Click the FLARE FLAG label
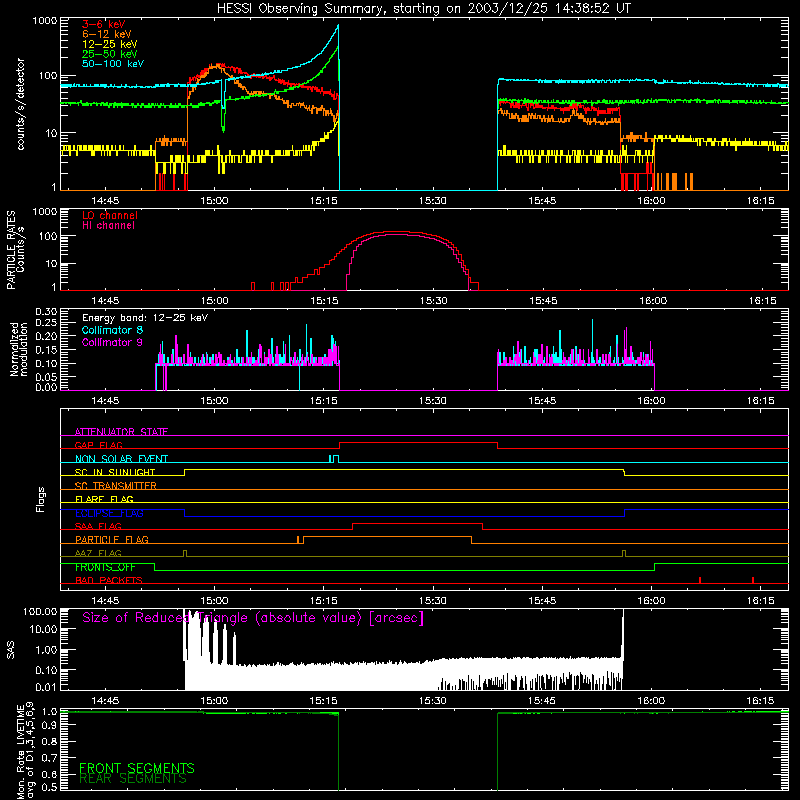800x800 pixels. tap(104, 499)
